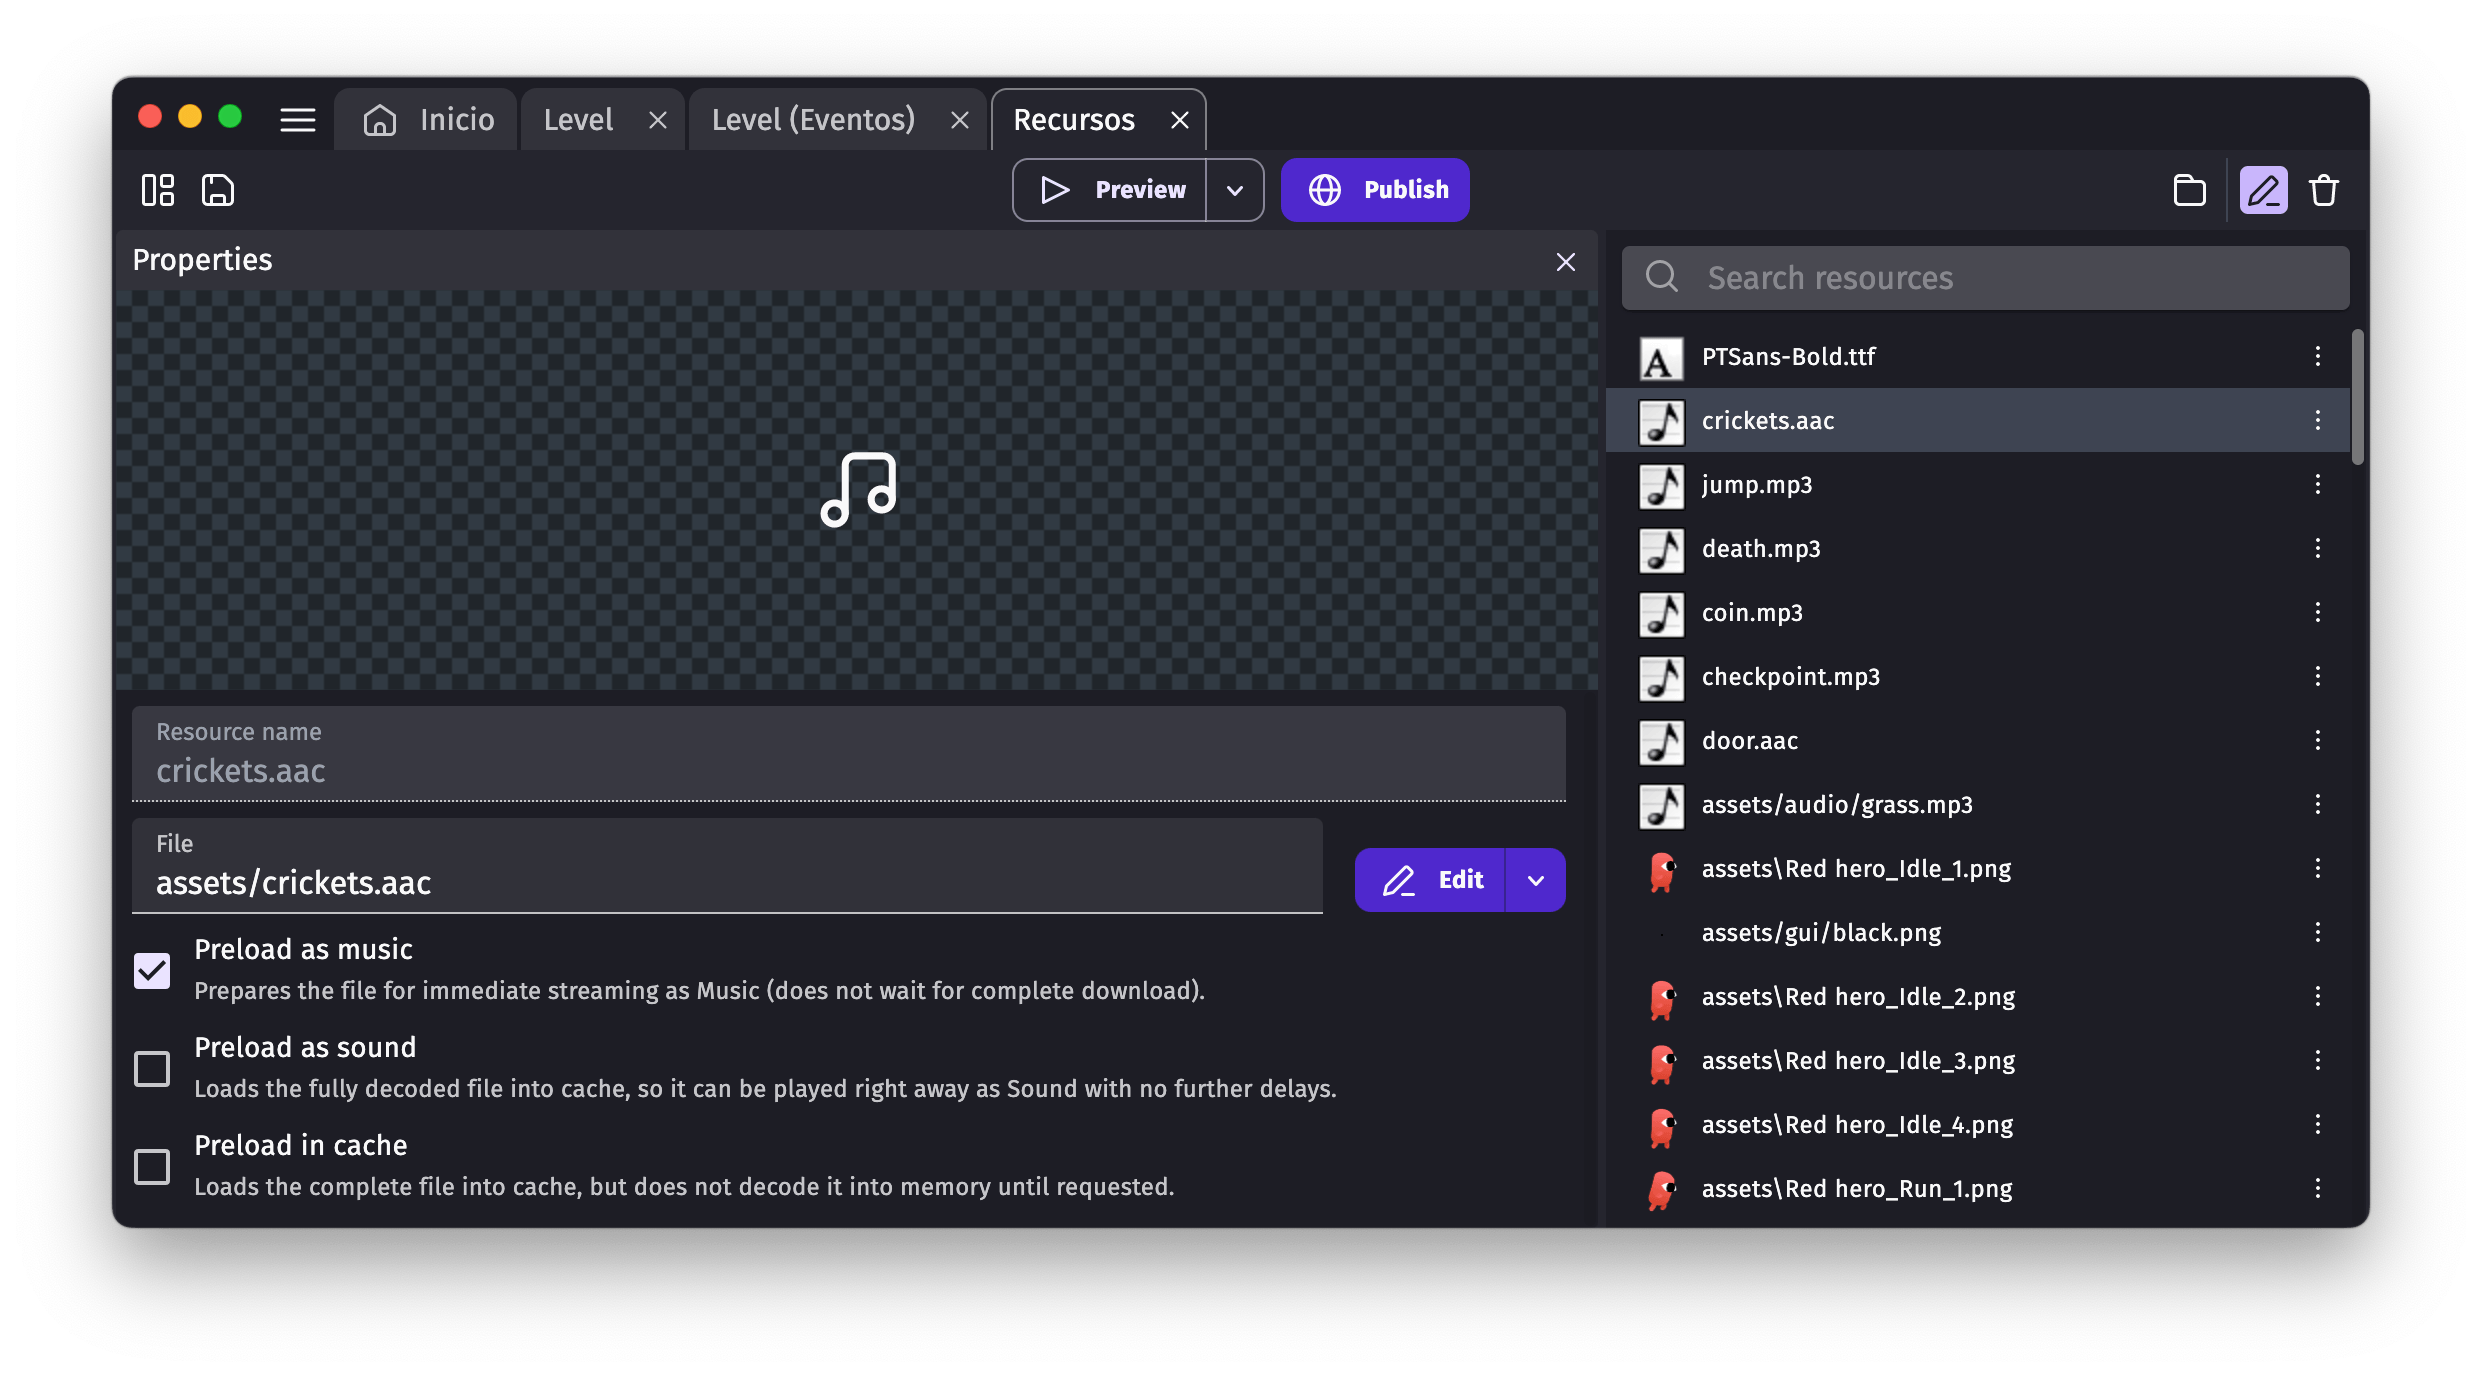
Task: Disable Preload as music
Action: coord(152,970)
